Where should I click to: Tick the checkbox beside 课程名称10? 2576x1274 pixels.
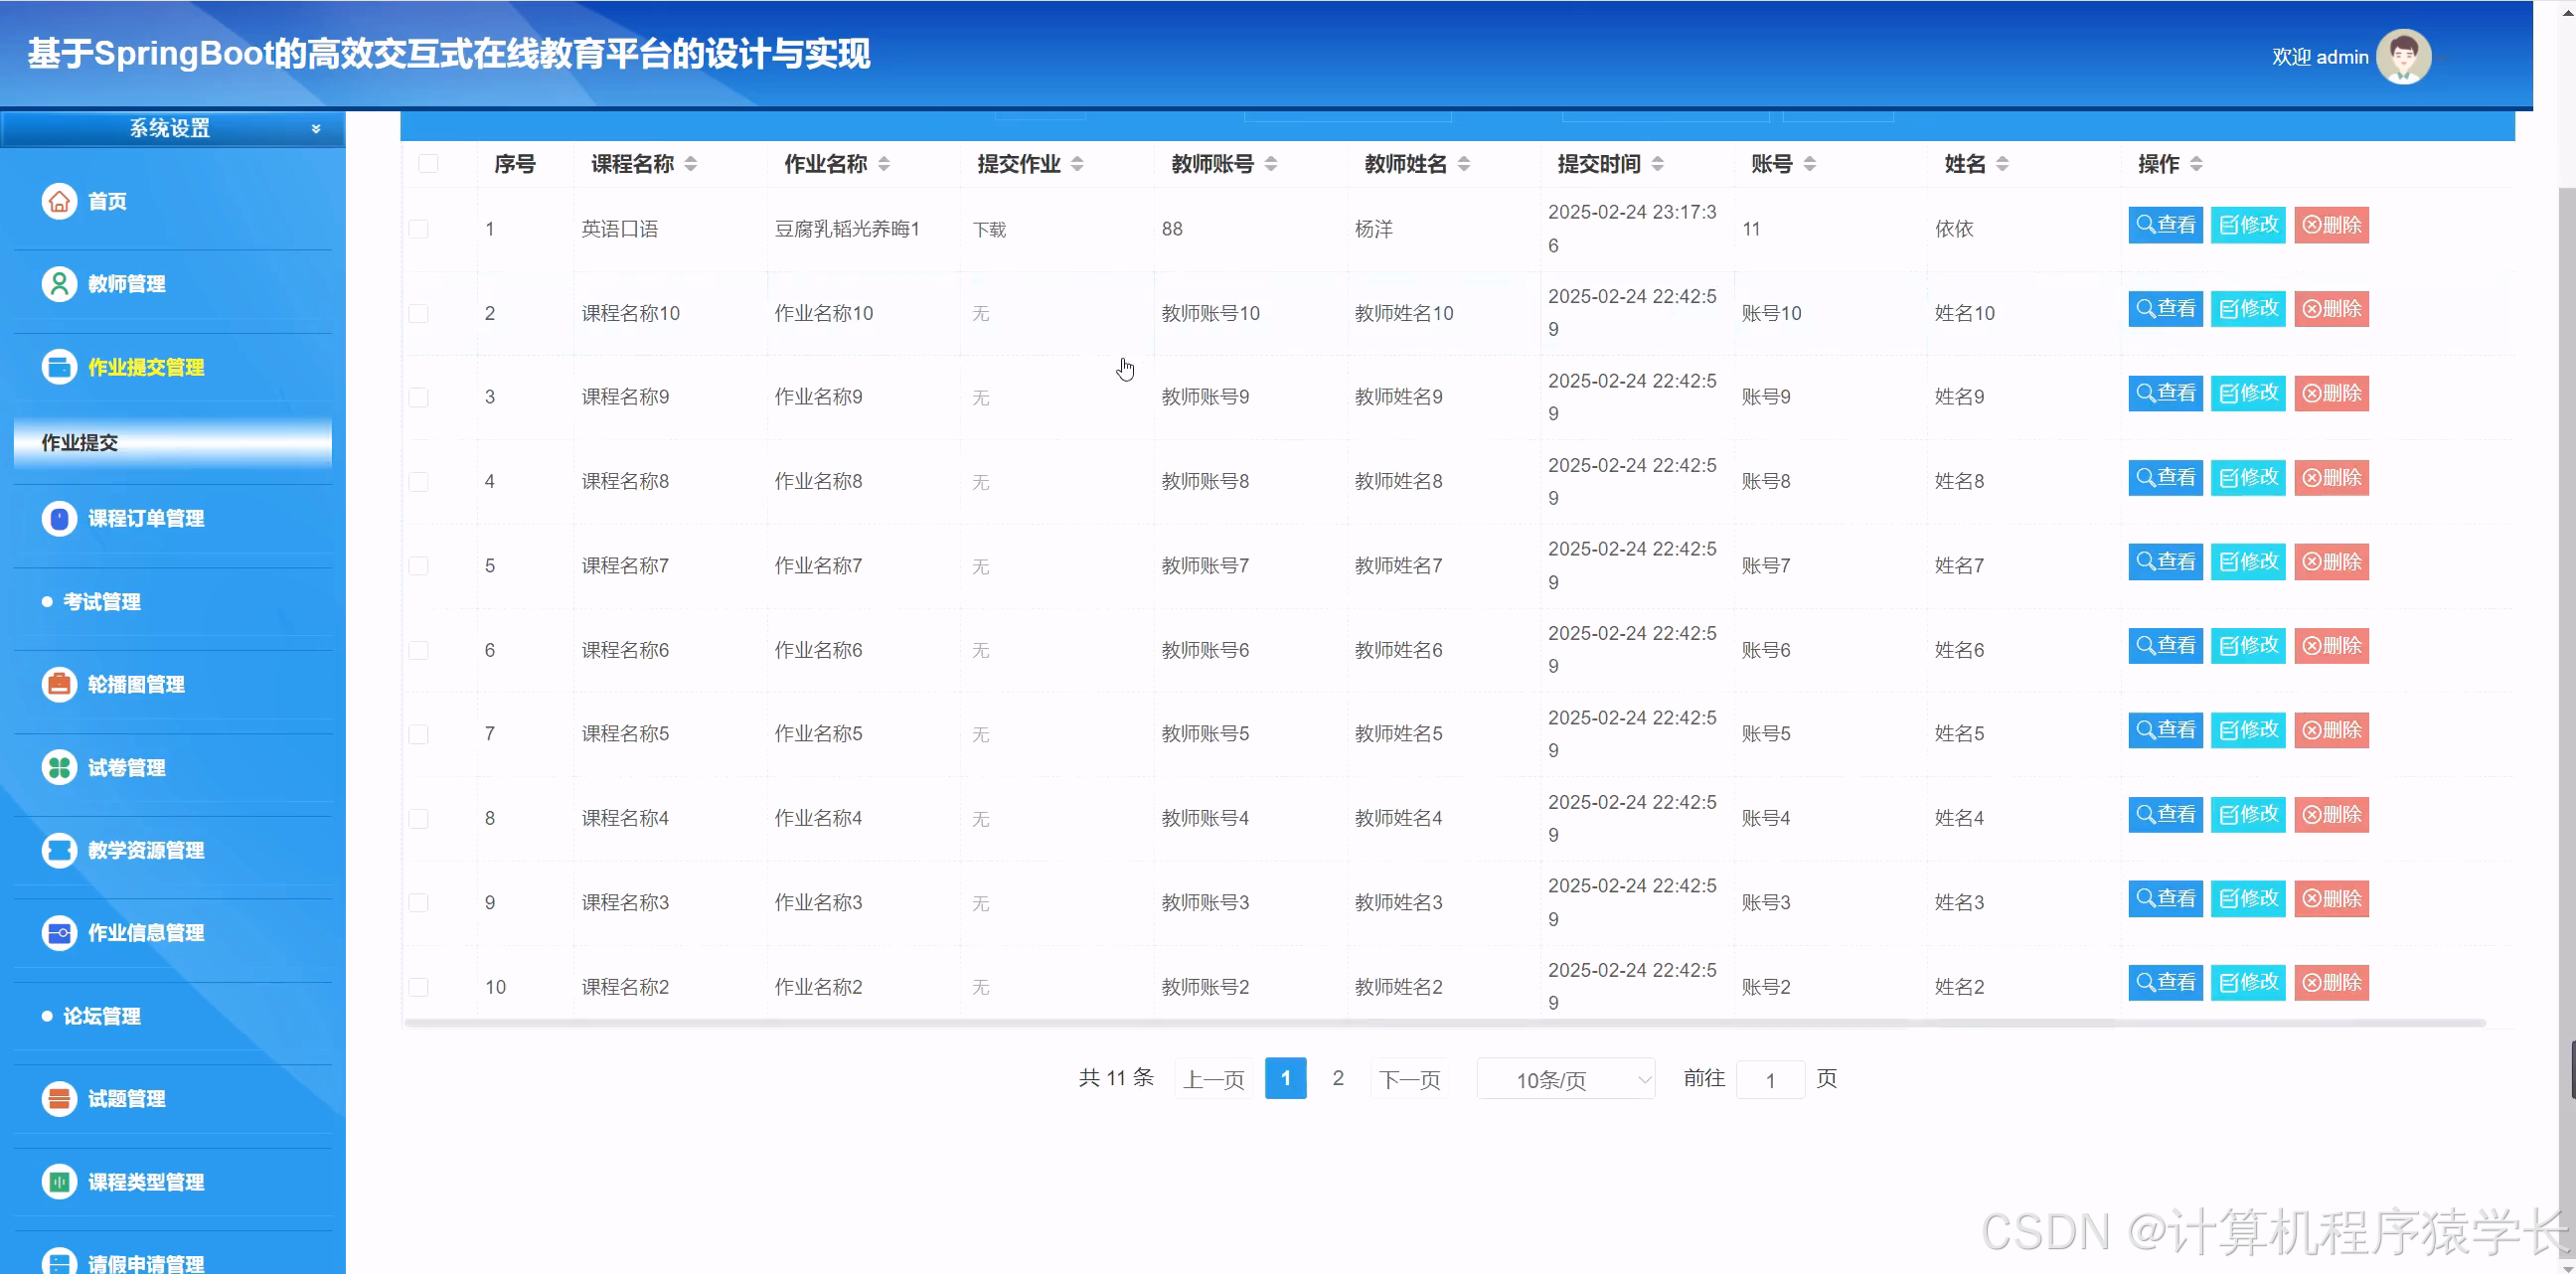click(419, 313)
